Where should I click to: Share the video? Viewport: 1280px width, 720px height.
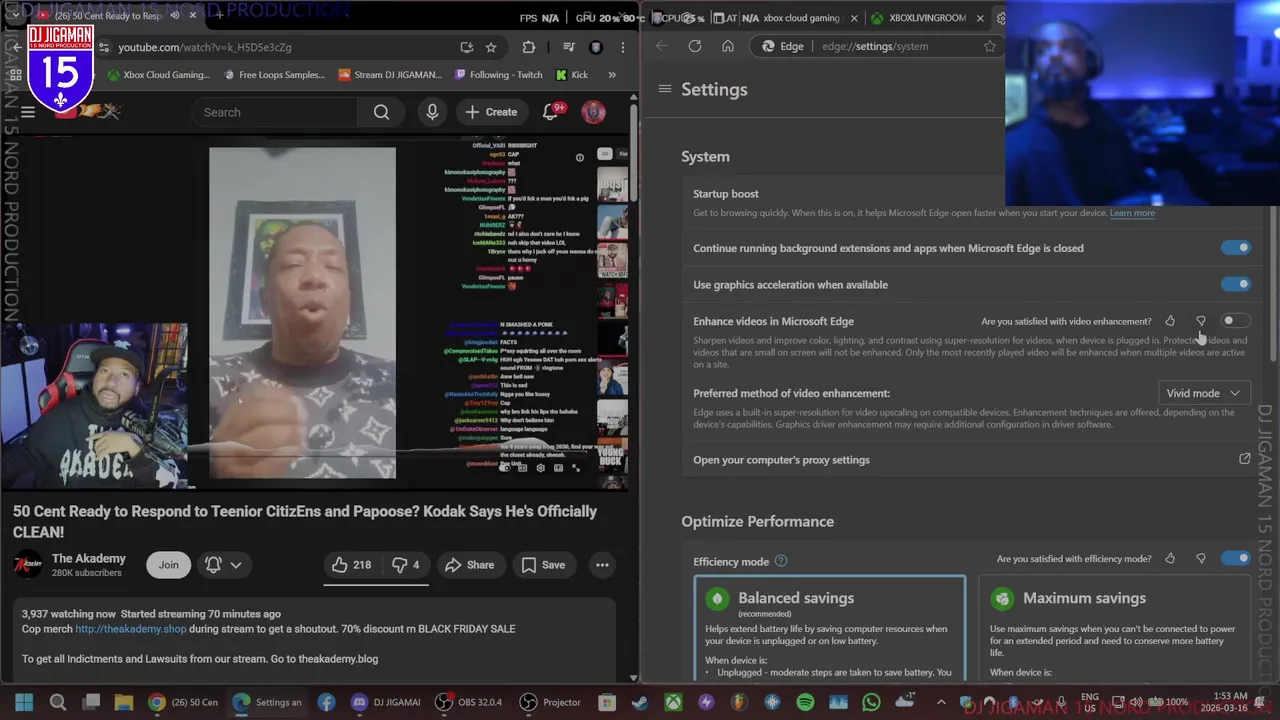tap(470, 565)
